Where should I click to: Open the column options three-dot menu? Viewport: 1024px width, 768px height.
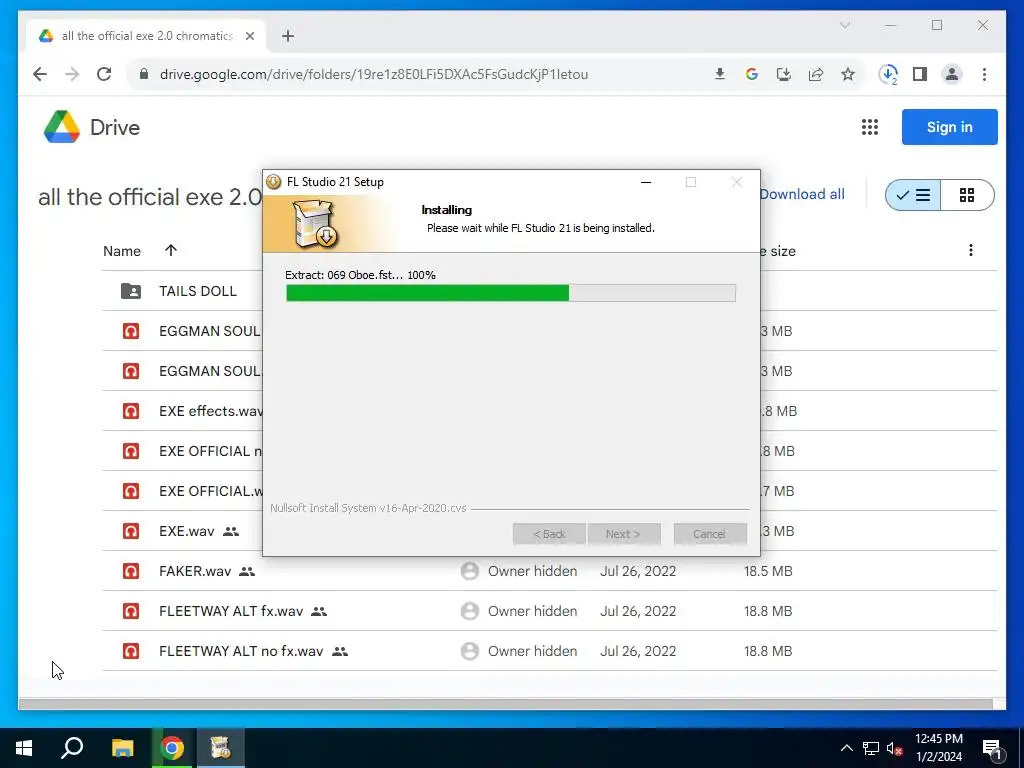[970, 250]
